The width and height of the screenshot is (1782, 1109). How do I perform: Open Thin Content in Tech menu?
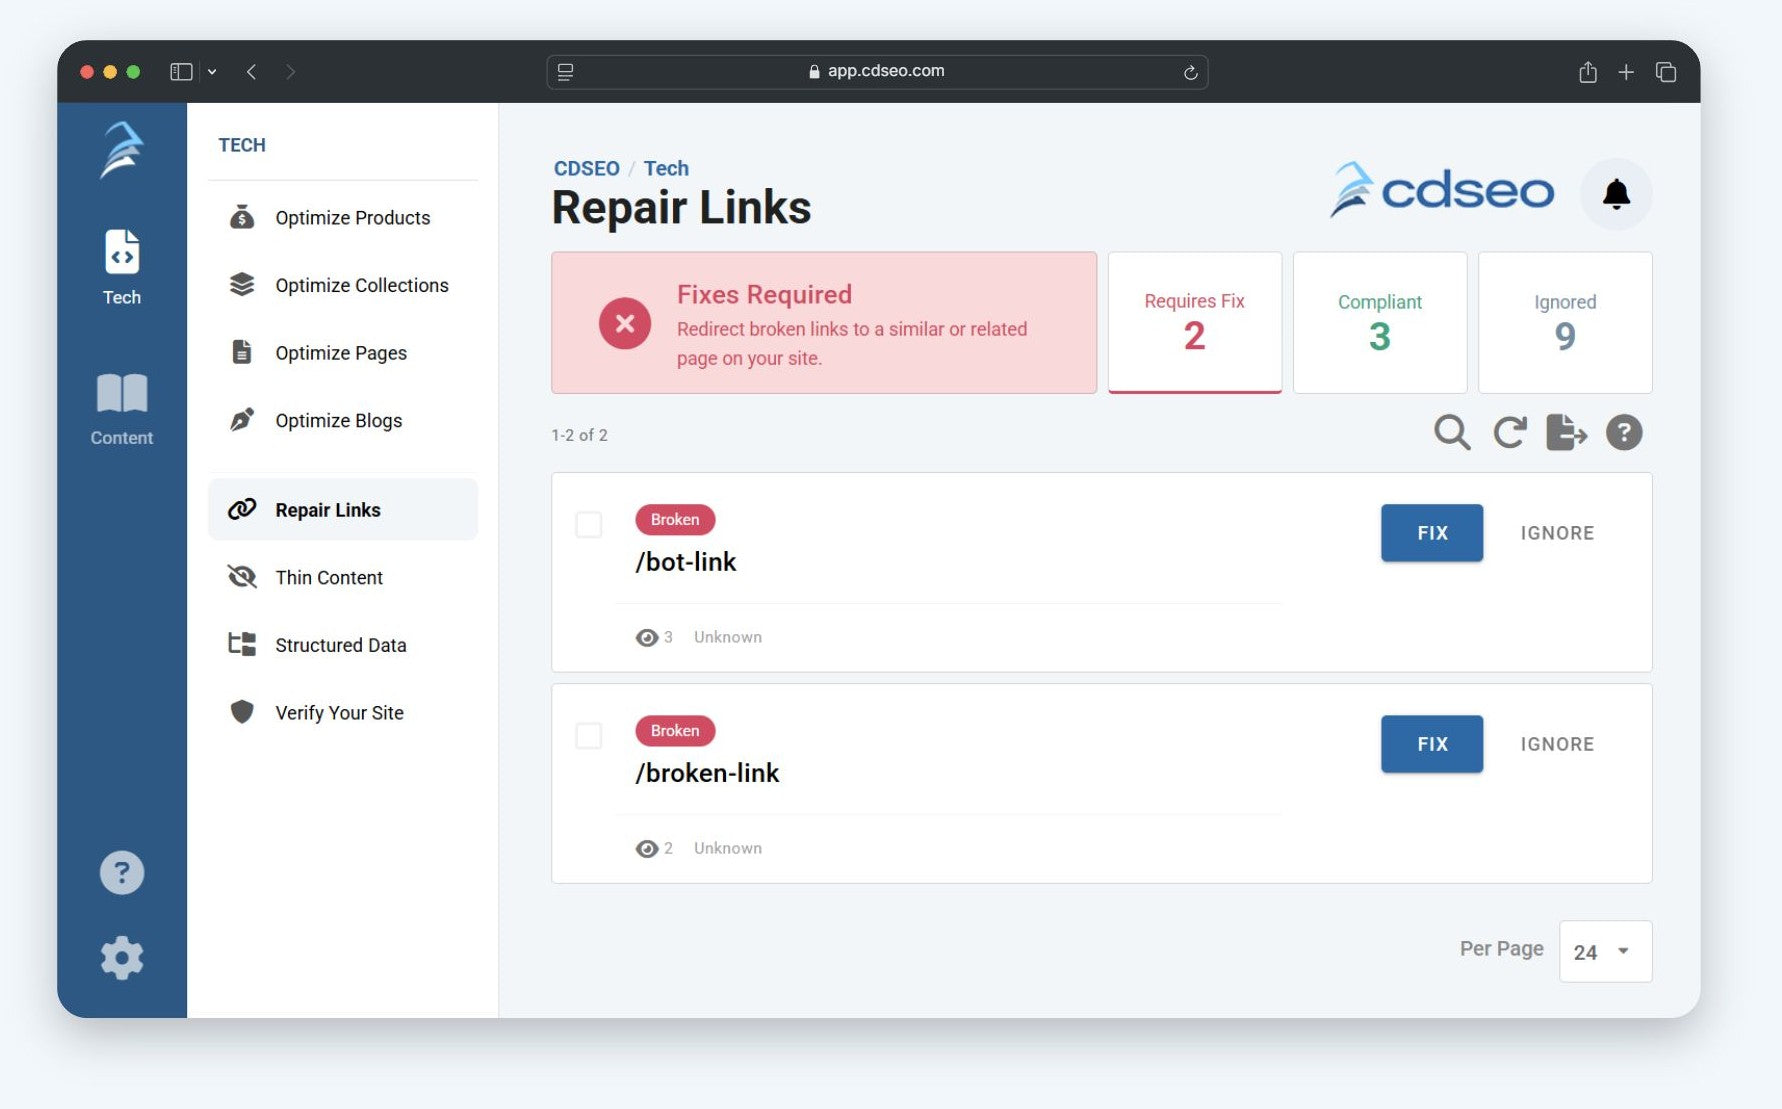[329, 577]
